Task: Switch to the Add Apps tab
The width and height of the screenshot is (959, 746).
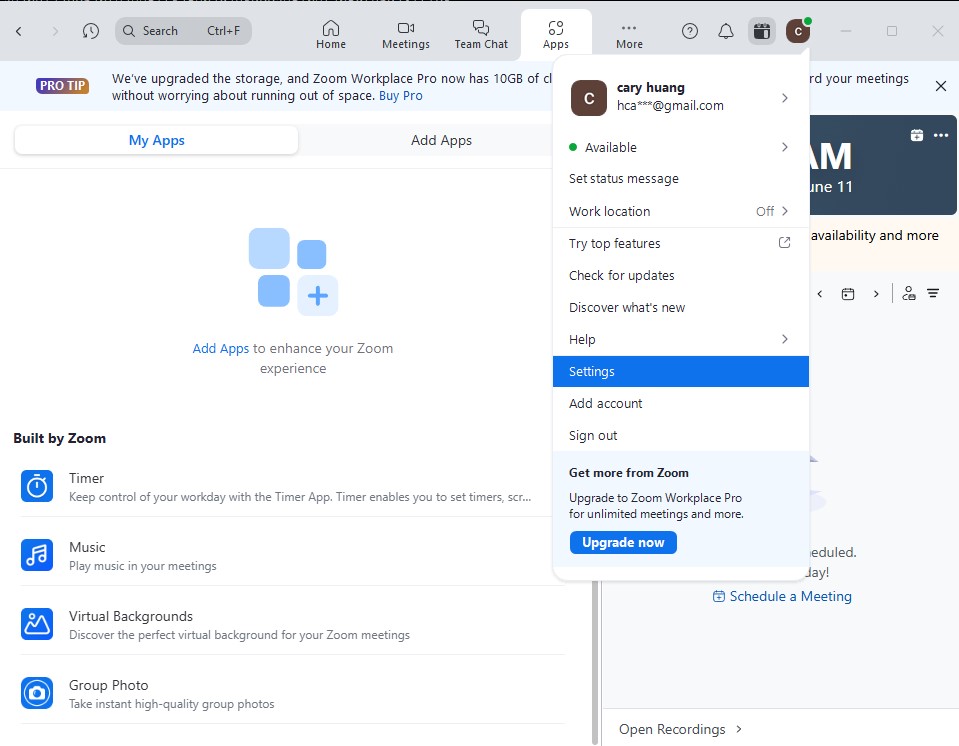Action: [x=441, y=140]
